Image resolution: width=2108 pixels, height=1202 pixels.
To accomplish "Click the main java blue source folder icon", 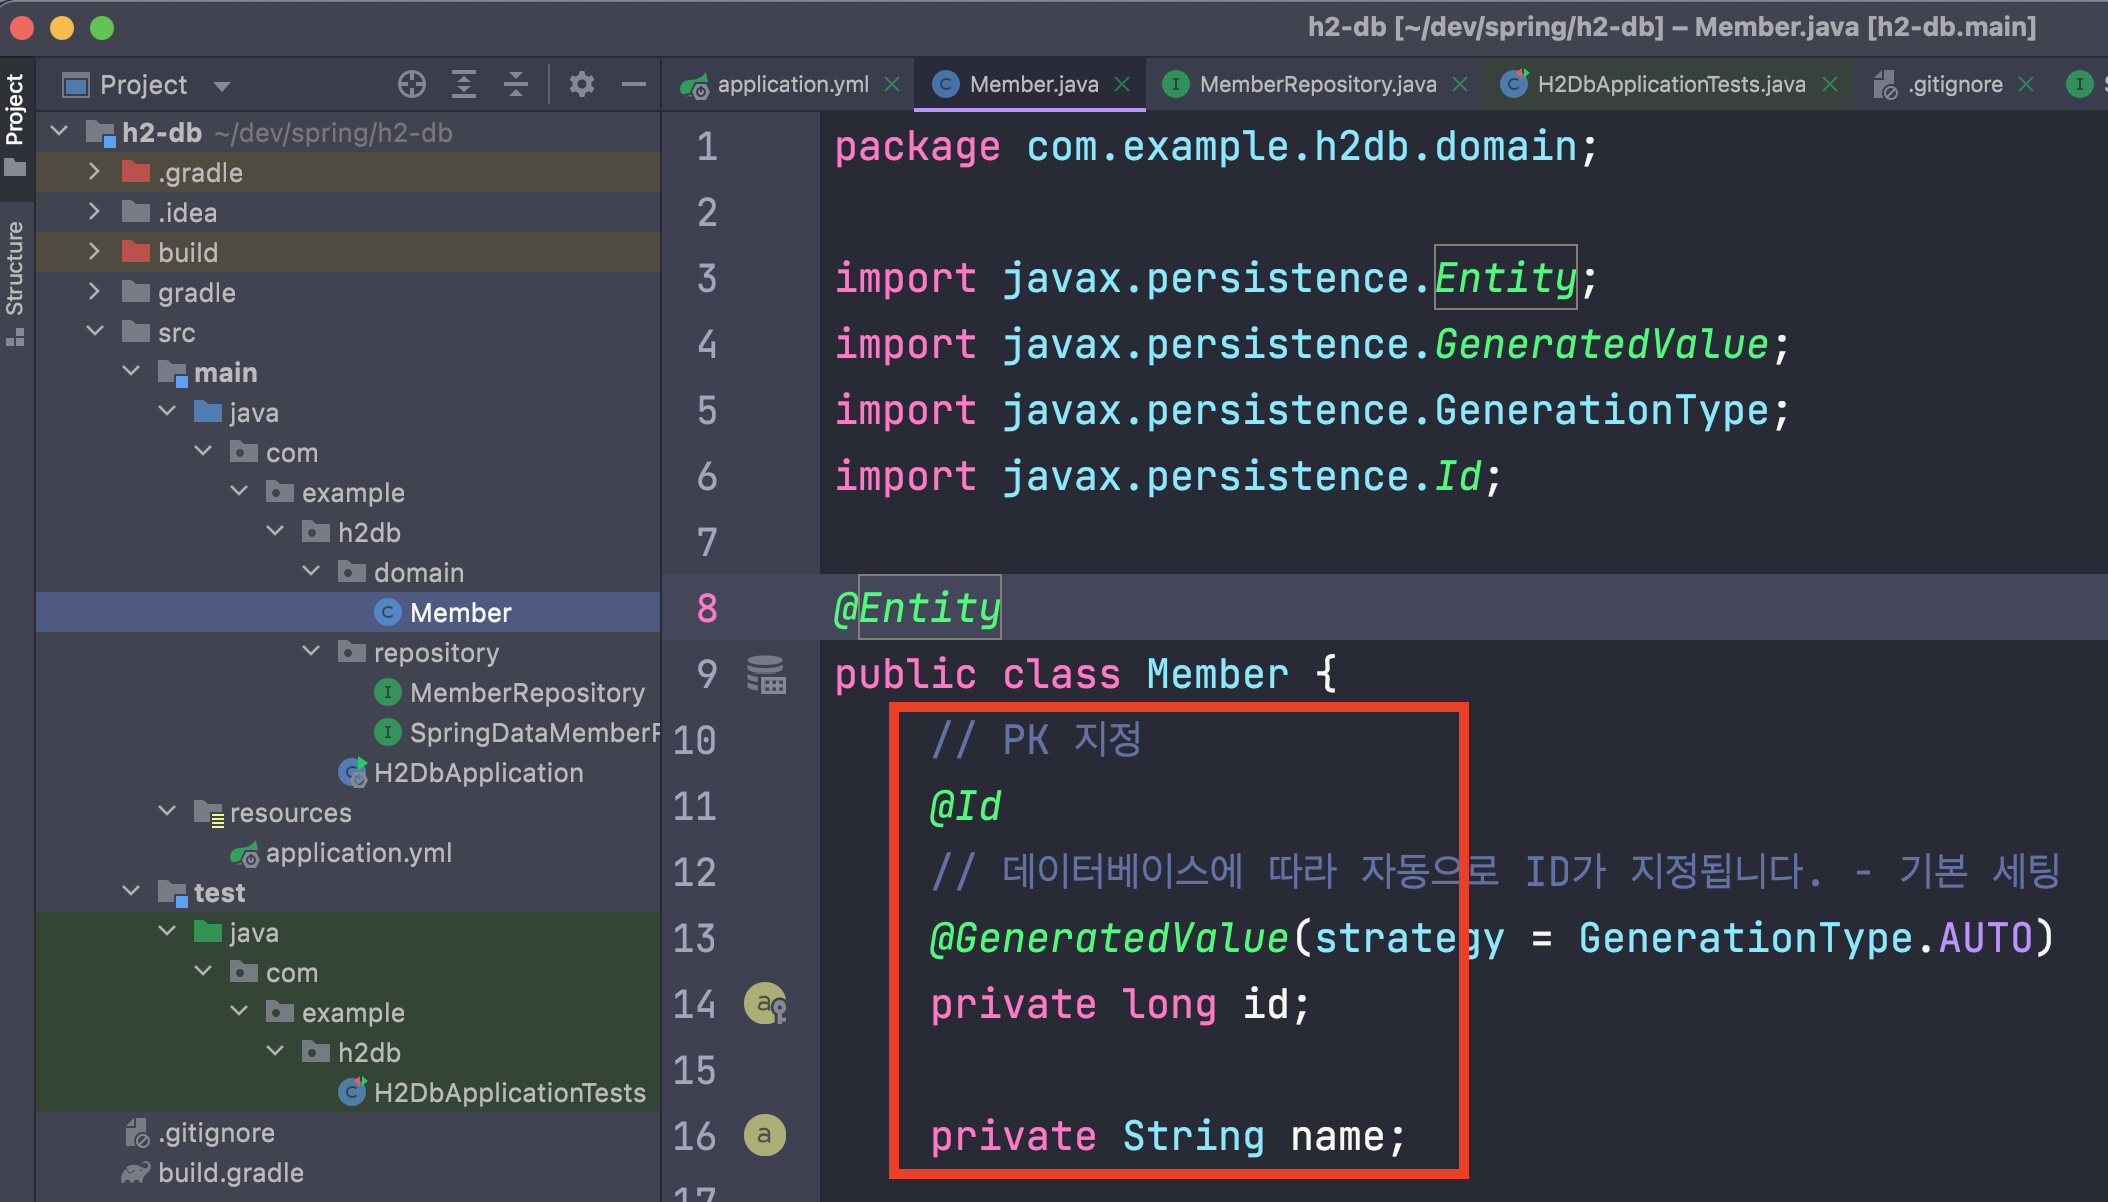I will tap(207, 411).
